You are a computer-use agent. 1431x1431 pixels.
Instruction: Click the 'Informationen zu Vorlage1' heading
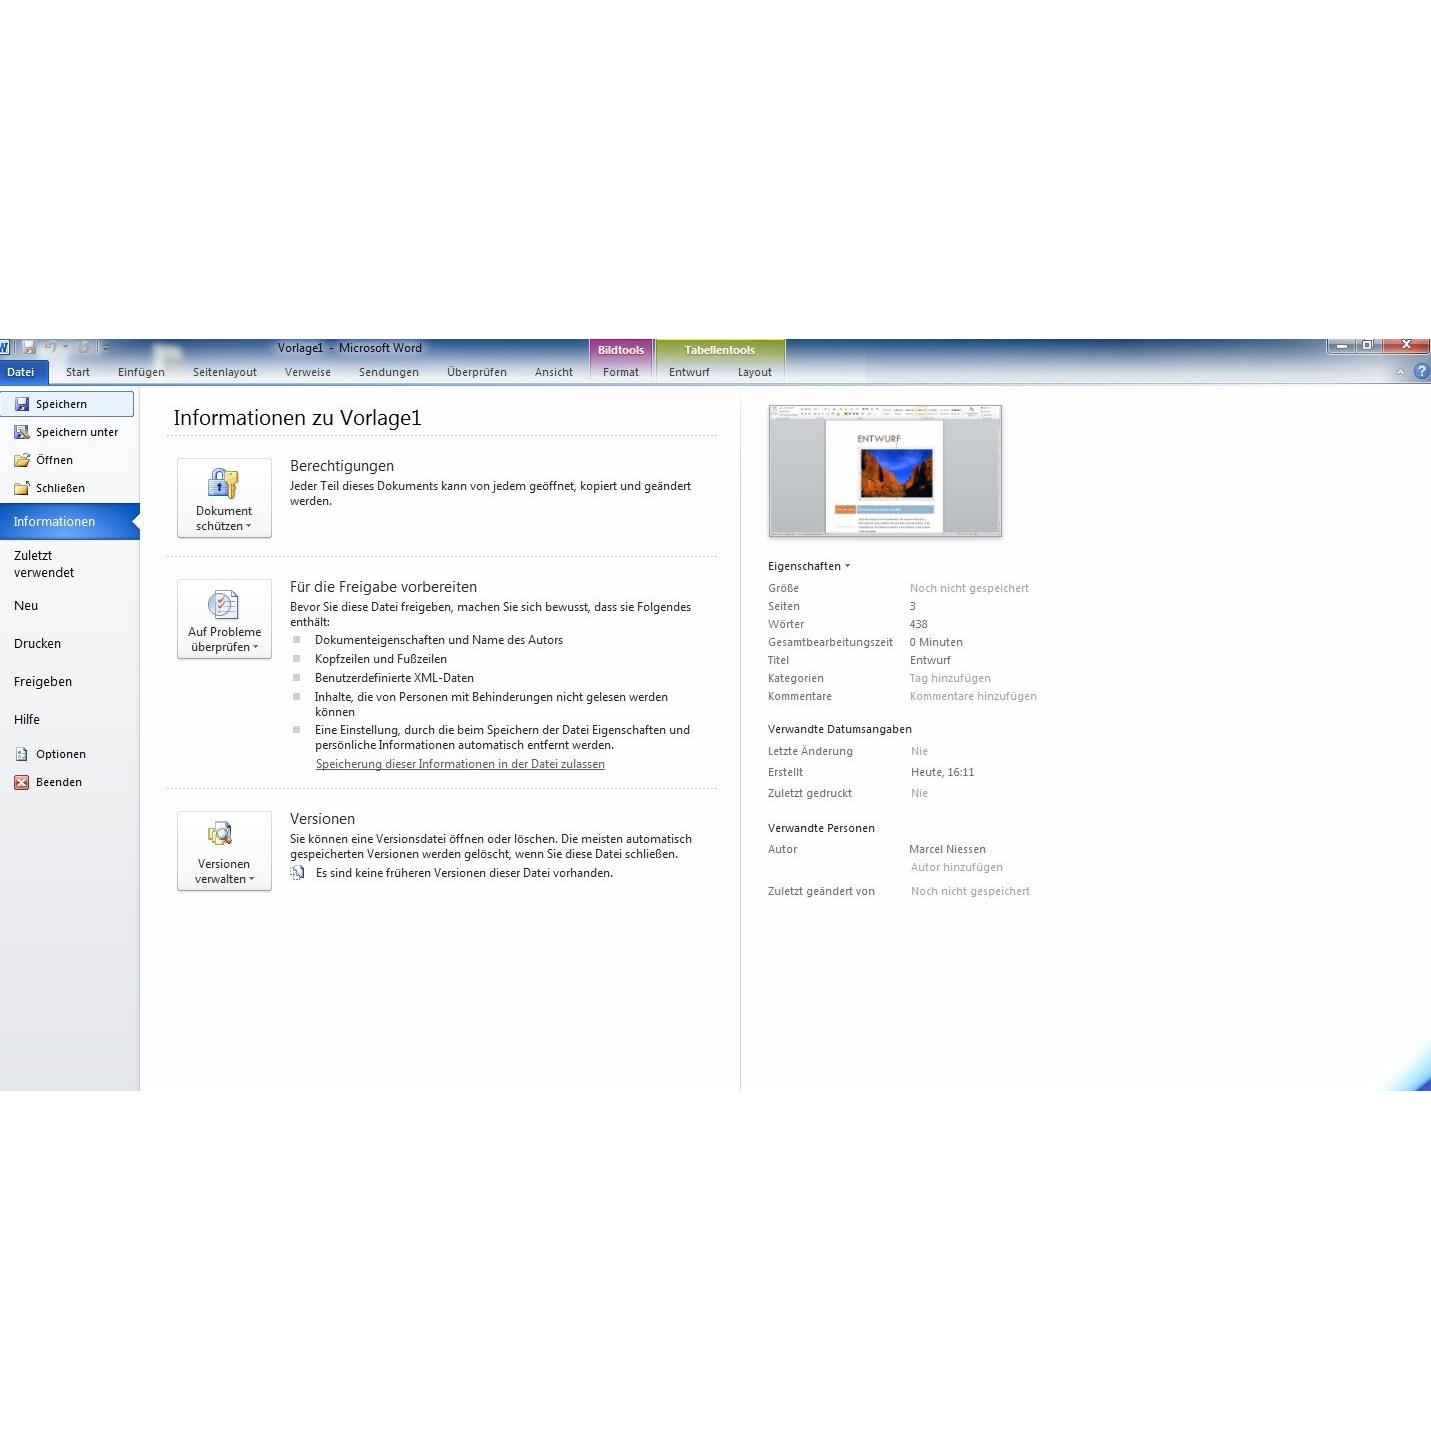click(x=297, y=418)
